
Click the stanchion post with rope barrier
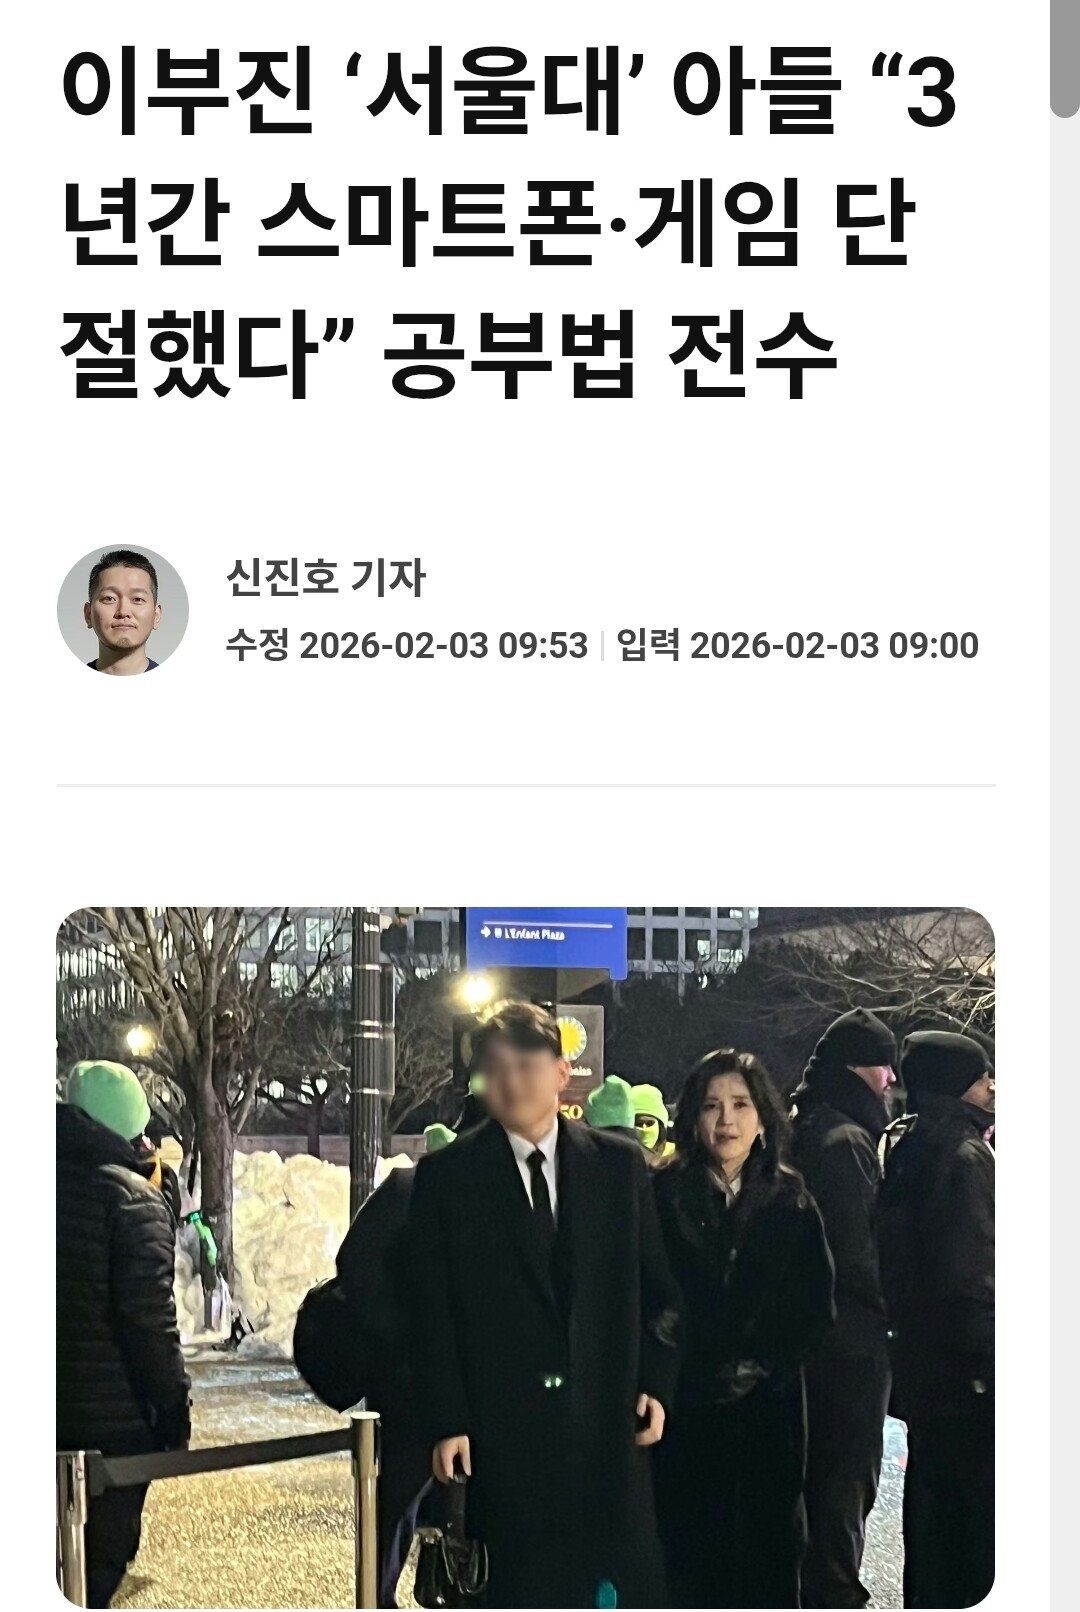[366, 1510]
